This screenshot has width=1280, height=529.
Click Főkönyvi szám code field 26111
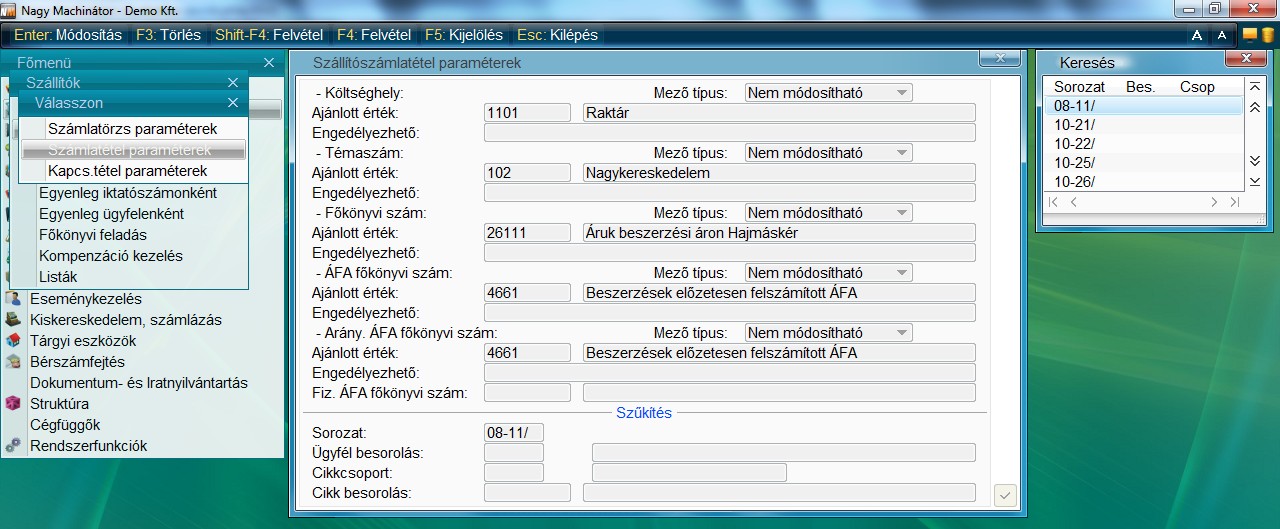coord(527,233)
